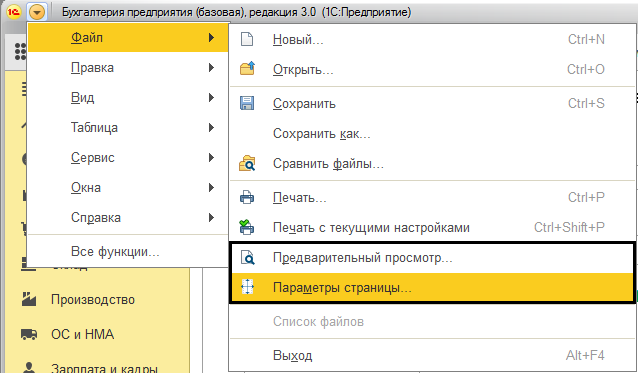Expand the Правка submenu
638x373 pixels.
127,68
